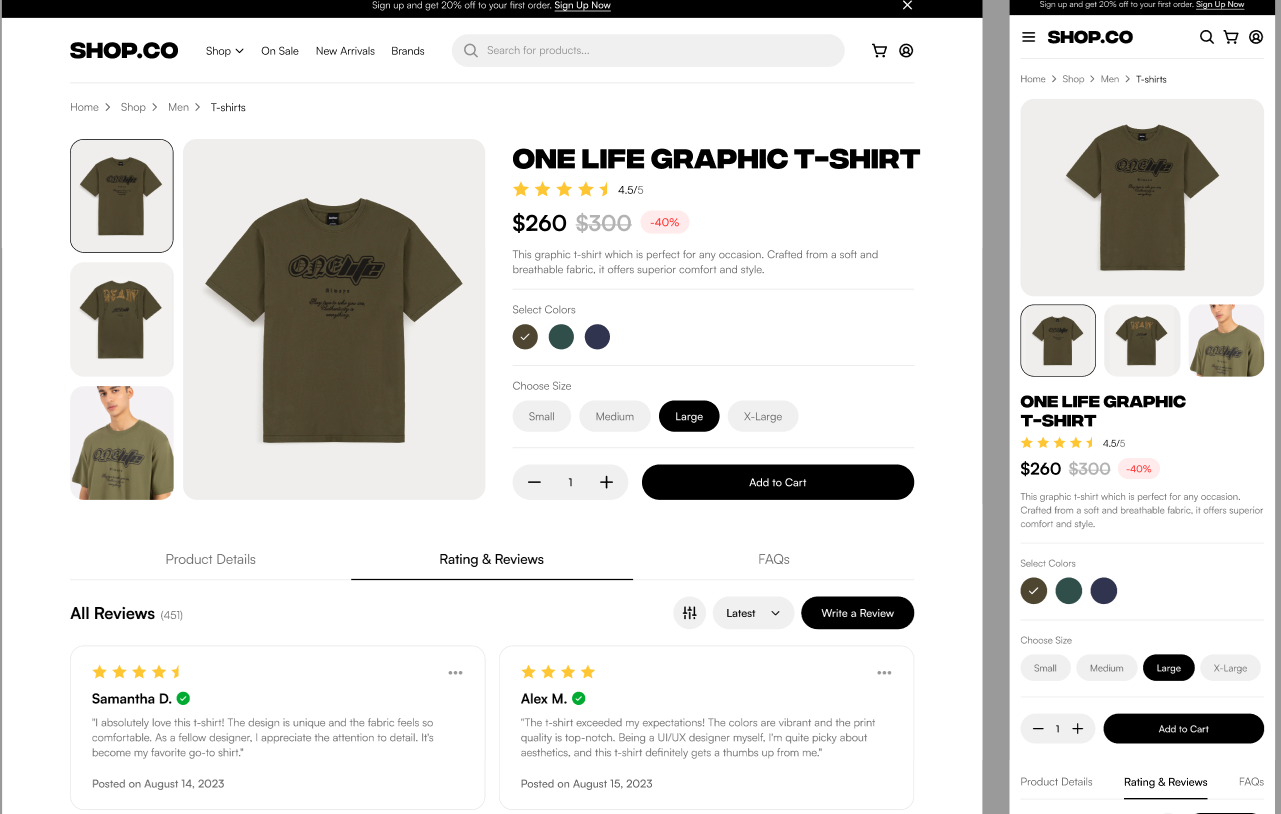
Task: Select Small size in the mobile view
Action: (x=1045, y=668)
